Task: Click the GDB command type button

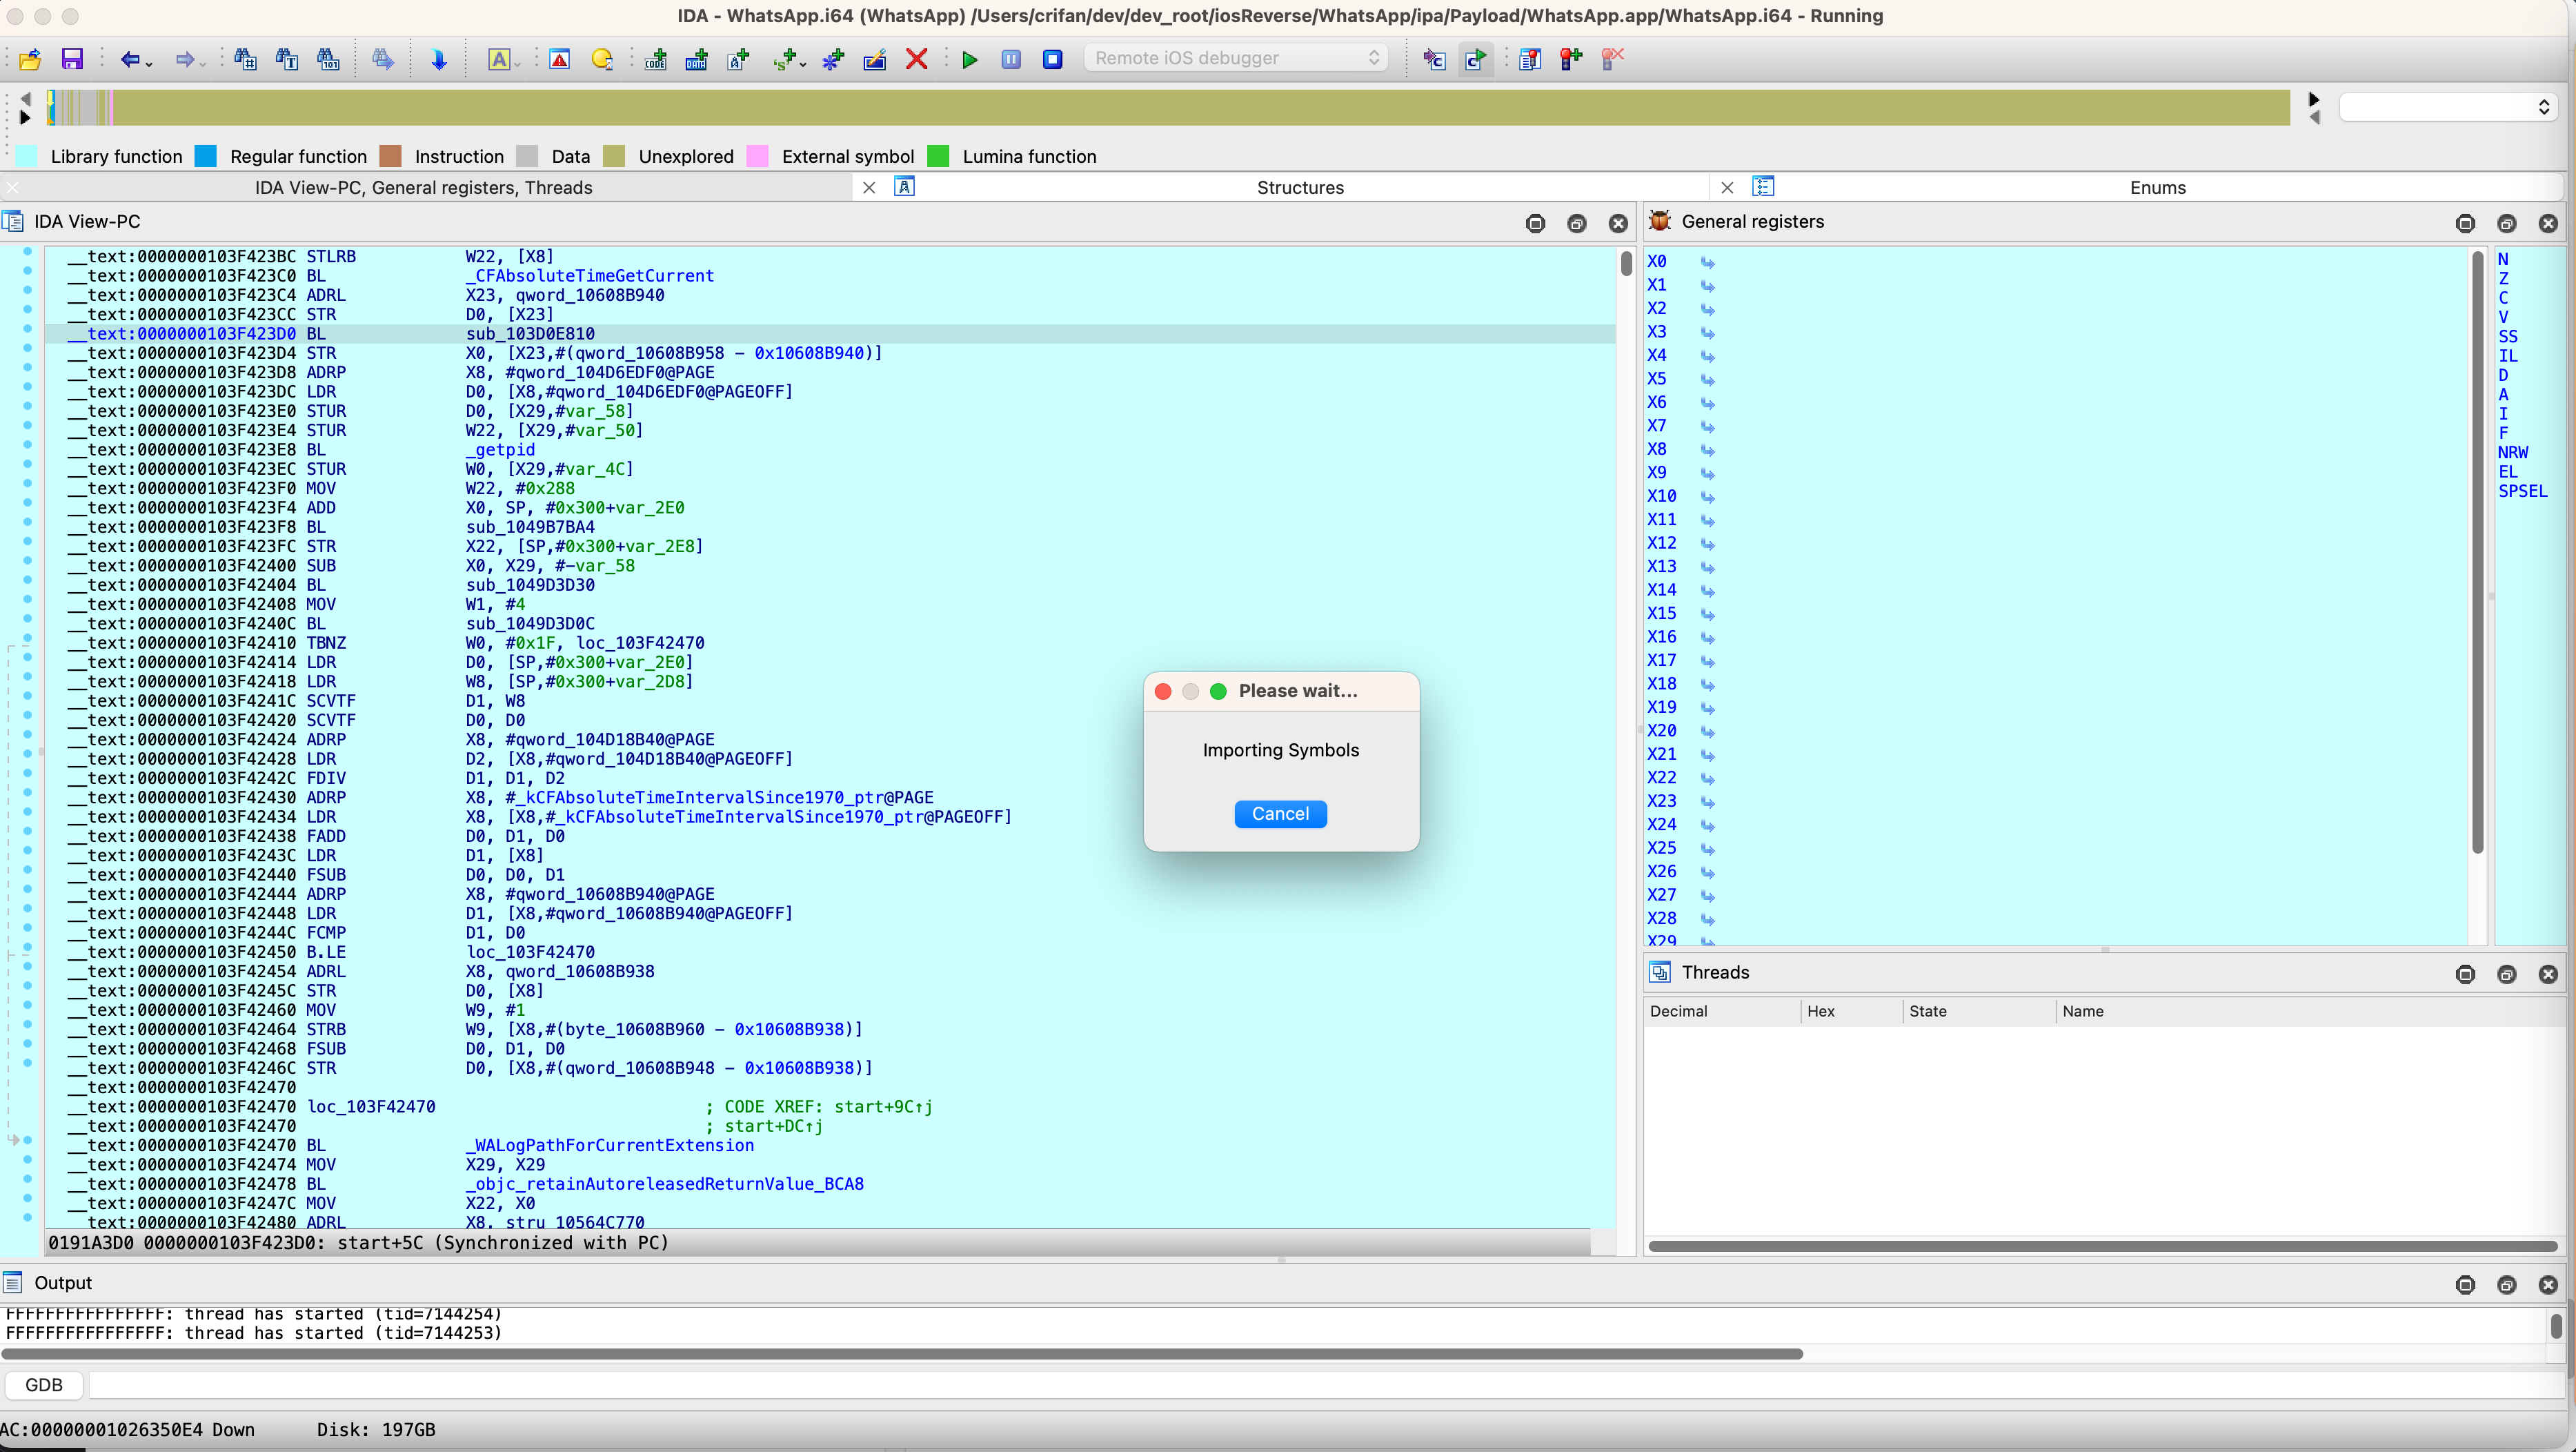Action: (x=43, y=1385)
